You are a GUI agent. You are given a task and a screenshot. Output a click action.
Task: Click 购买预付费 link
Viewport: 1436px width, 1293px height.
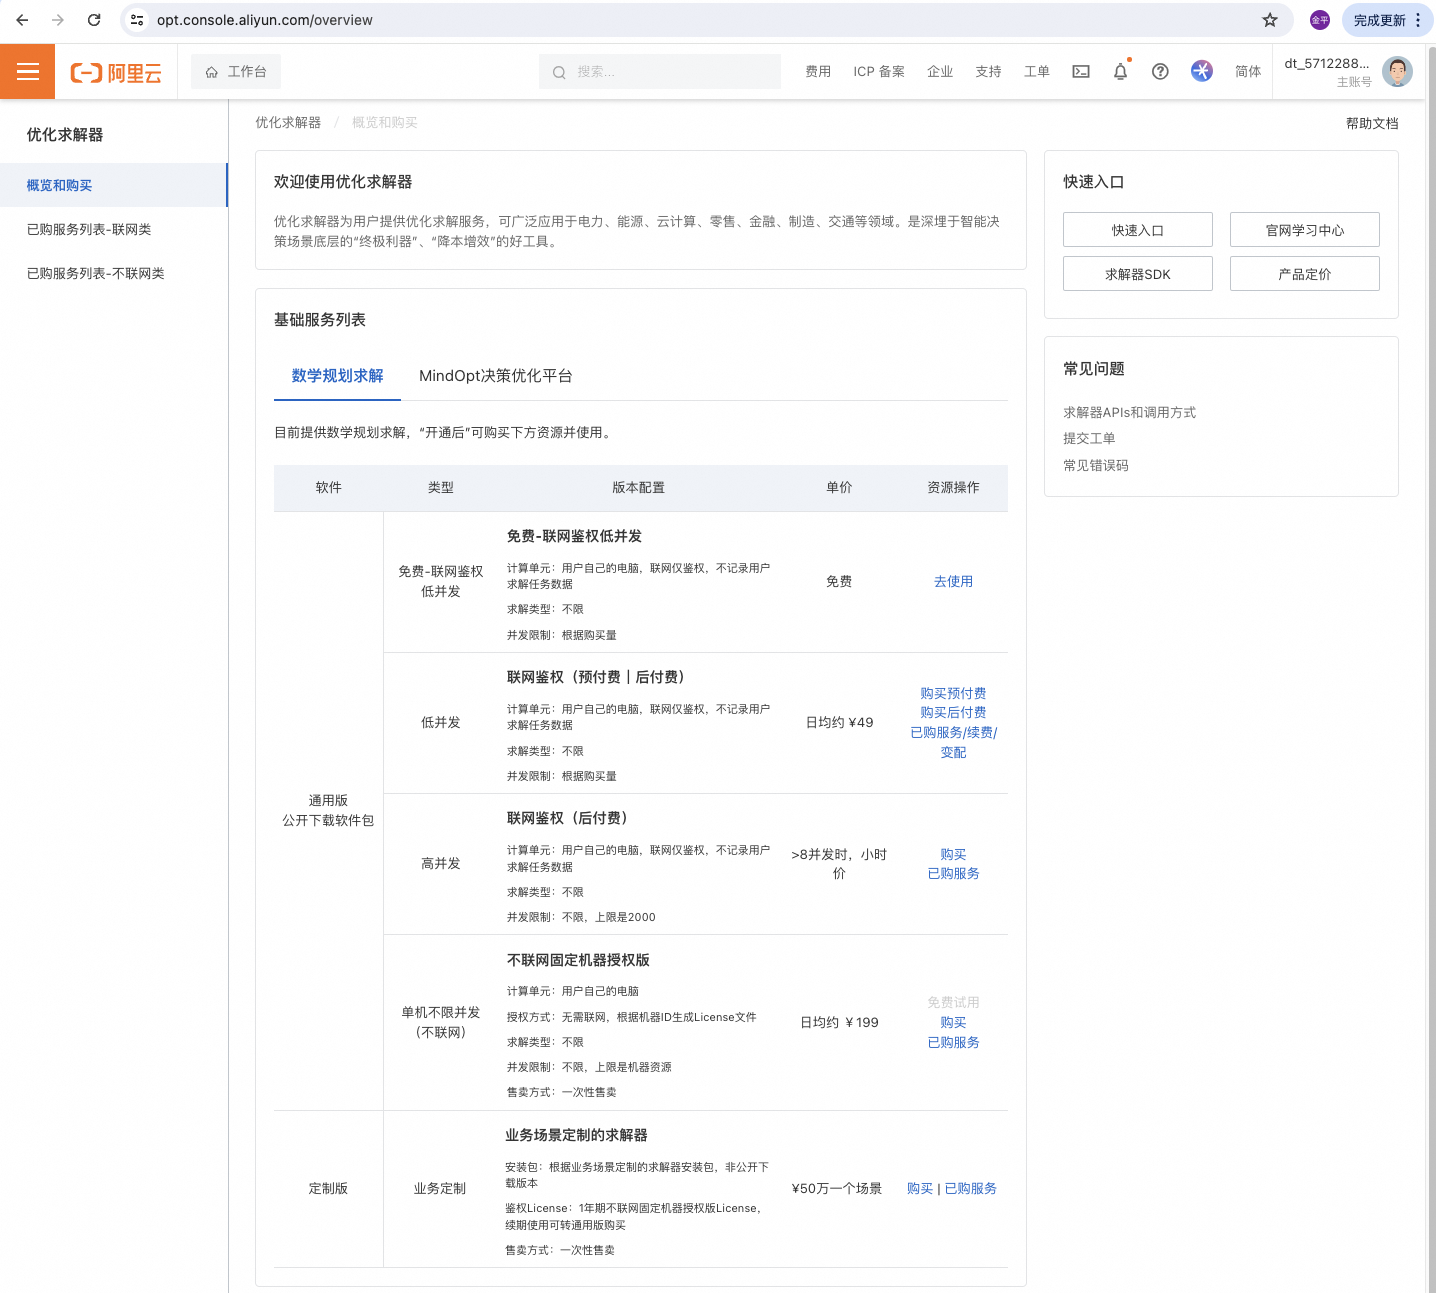pos(953,693)
